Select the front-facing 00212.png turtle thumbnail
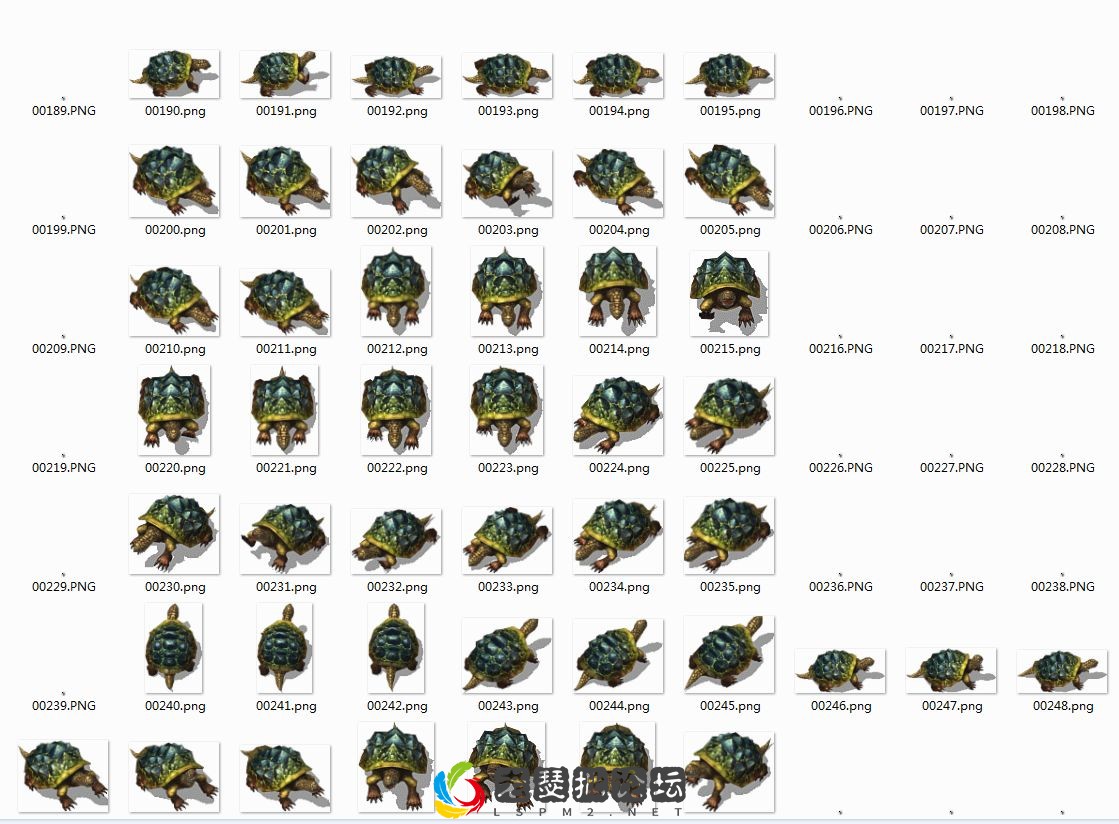Image resolution: width=1119 pixels, height=824 pixels. coord(396,291)
